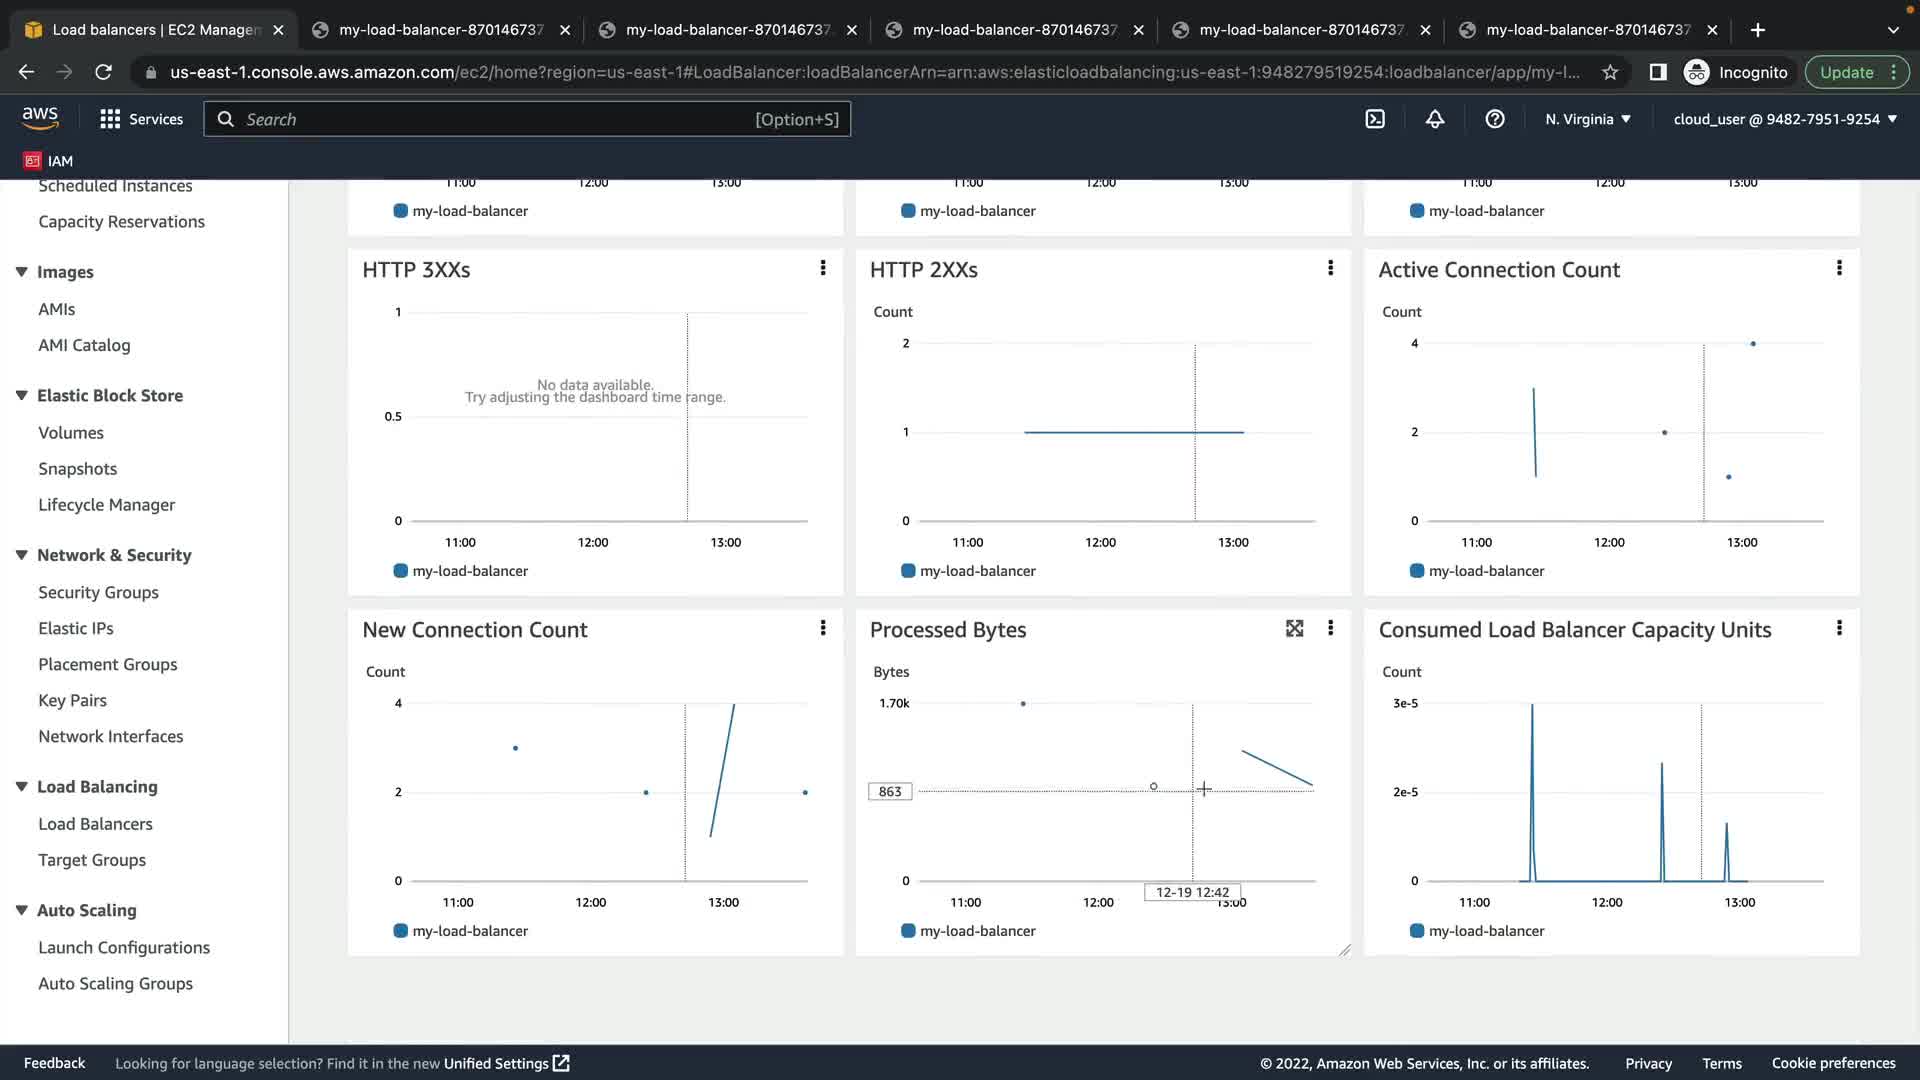Open Active Connection Count widget options menu
This screenshot has height=1080, width=1920.
coord(1839,268)
